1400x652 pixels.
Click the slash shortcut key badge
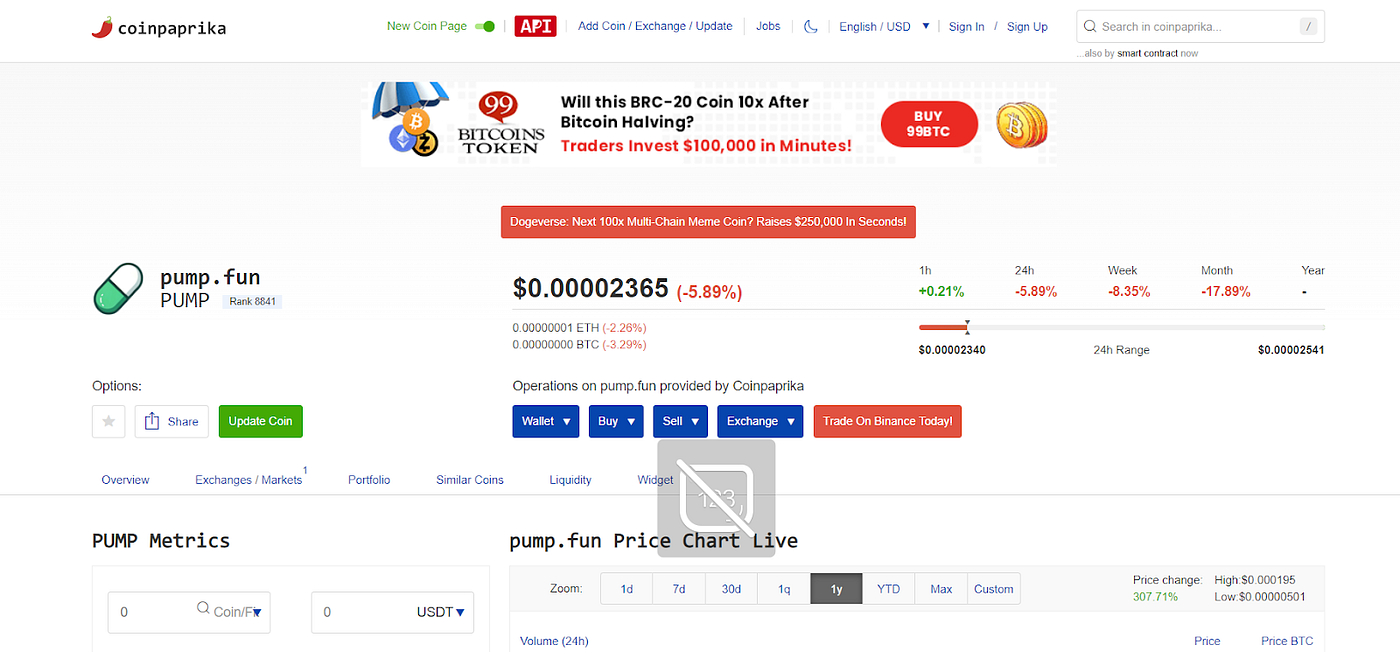[1308, 27]
